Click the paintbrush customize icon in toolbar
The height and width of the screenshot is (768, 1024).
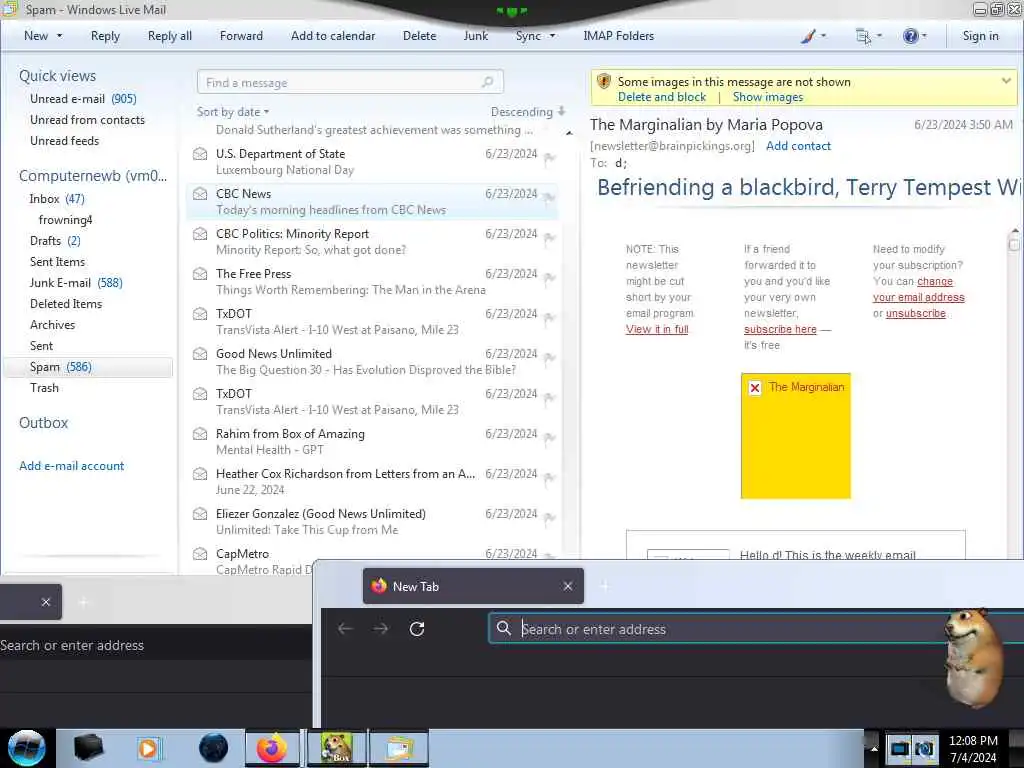point(808,37)
